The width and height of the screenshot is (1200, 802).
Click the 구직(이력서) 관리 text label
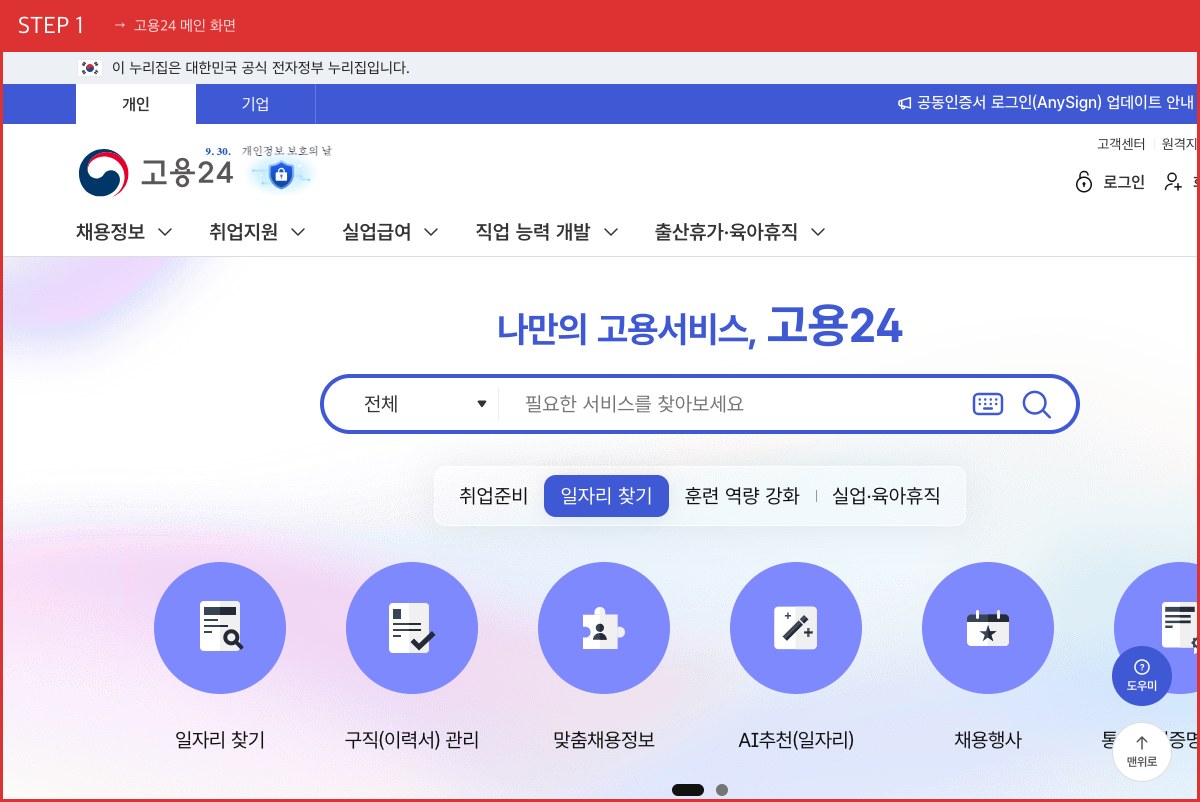tap(412, 741)
